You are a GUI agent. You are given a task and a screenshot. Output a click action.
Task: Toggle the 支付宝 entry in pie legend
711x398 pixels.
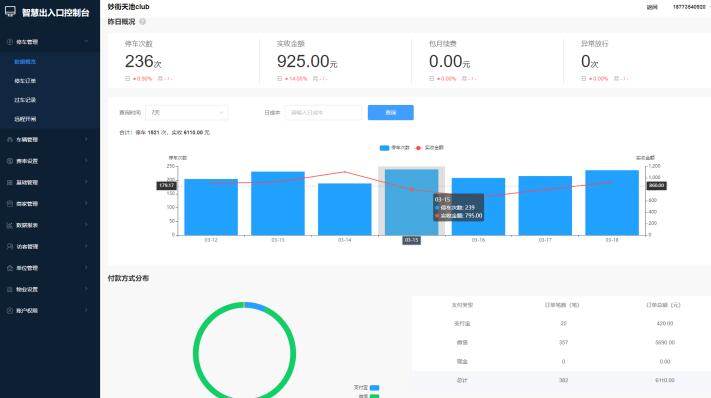tap(366, 388)
